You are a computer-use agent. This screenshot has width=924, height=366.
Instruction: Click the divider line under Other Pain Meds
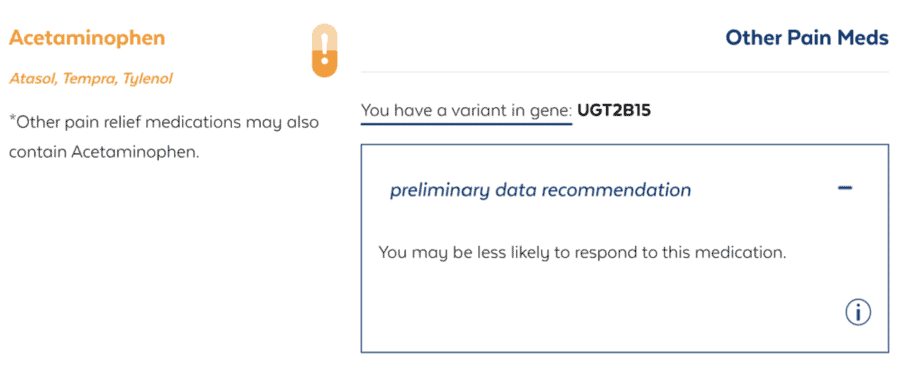pyautogui.click(x=625, y=72)
